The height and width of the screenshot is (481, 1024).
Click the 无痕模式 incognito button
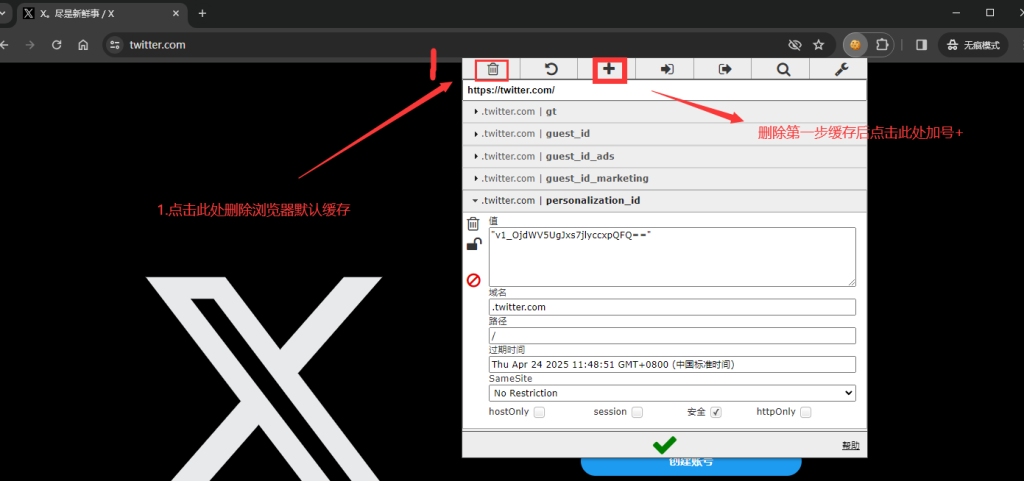pos(975,45)
